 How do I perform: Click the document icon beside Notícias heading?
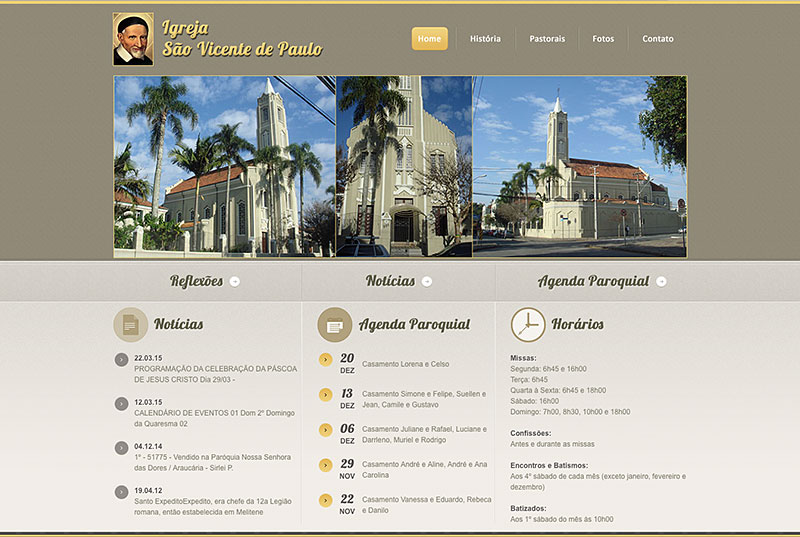[130, 324]
